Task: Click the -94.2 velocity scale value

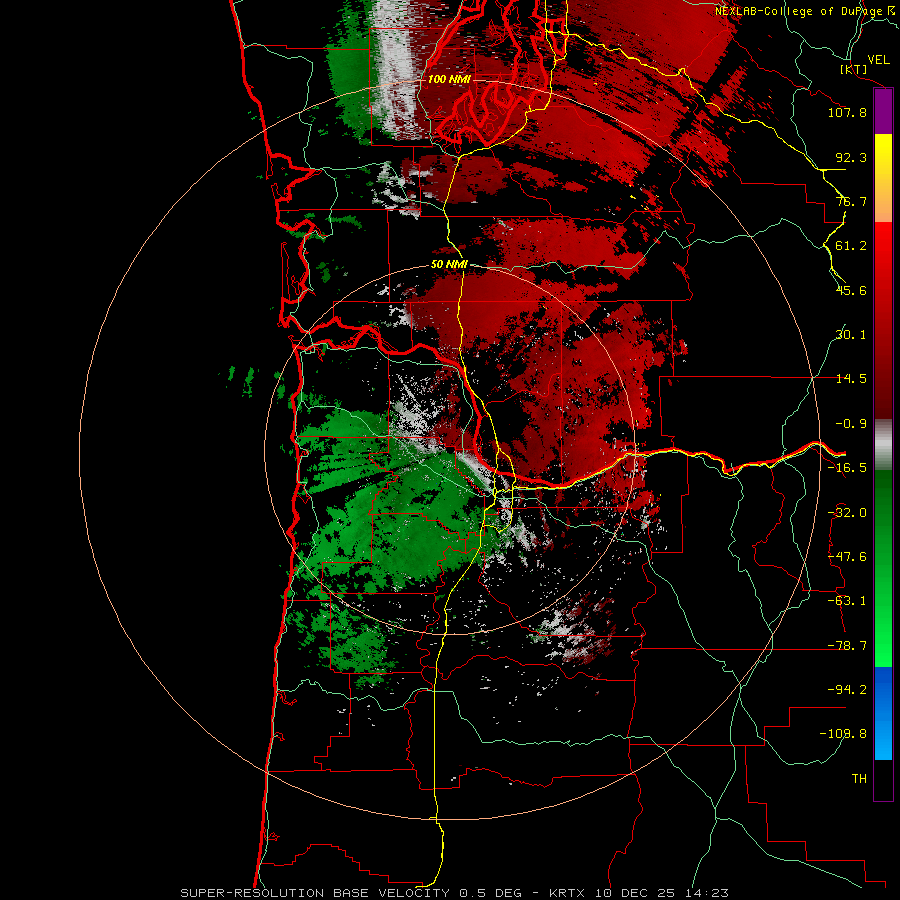Action: pos(847,690)
